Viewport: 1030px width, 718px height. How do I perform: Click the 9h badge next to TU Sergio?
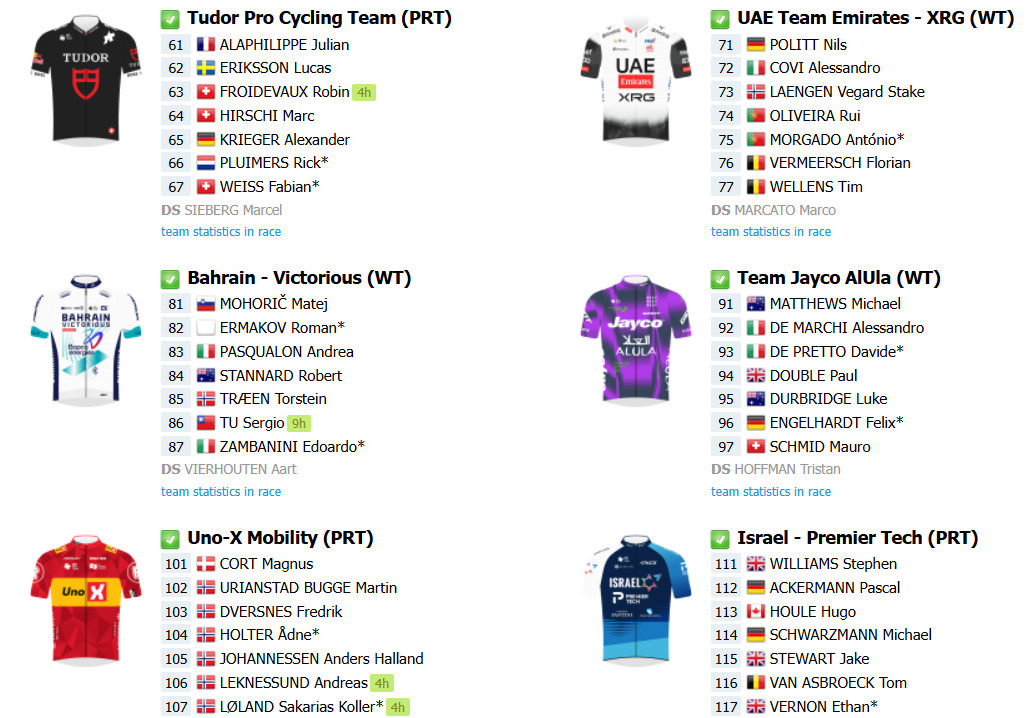coord(298,423)
